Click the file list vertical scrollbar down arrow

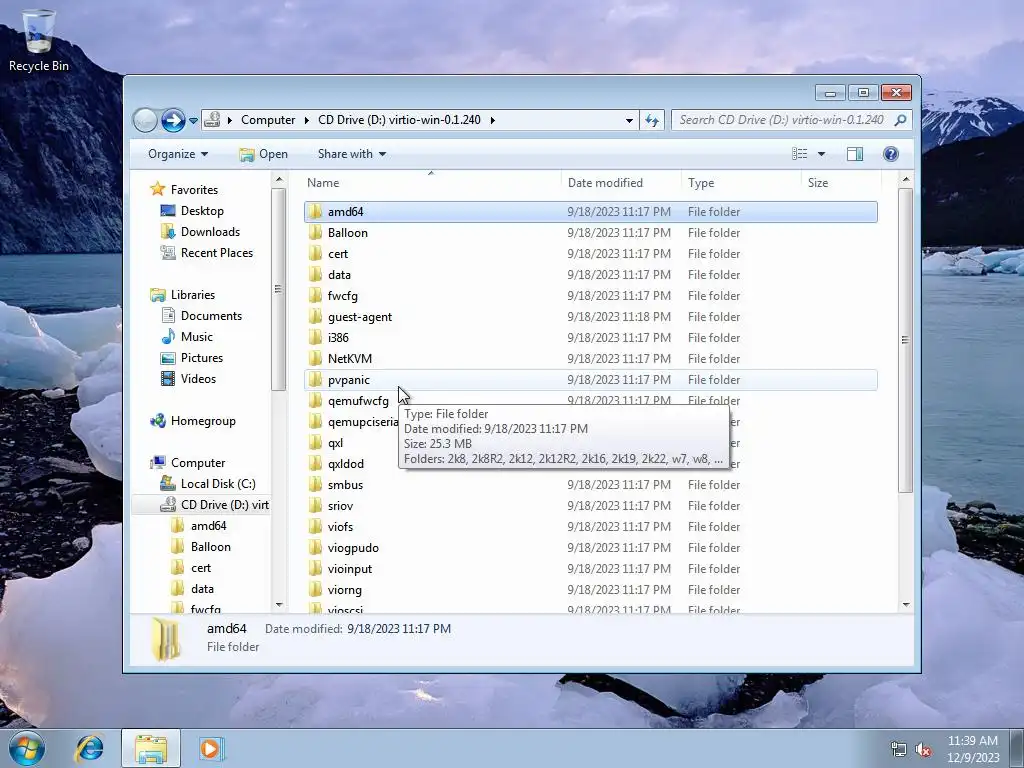pyautogui.click(x=906, y=605)
